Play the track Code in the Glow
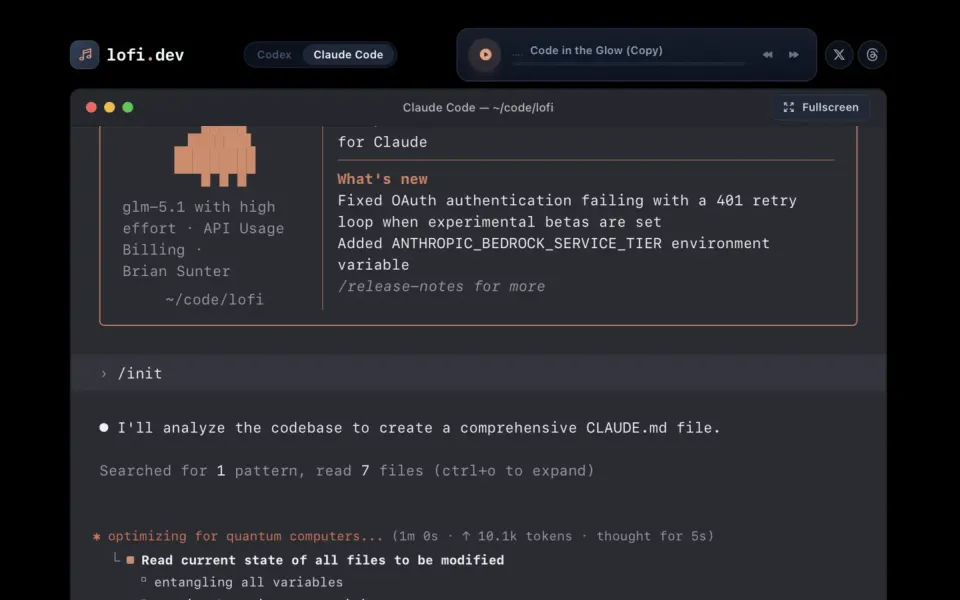The height and width of the screenshot is (600, 960). tap(485, 54)
